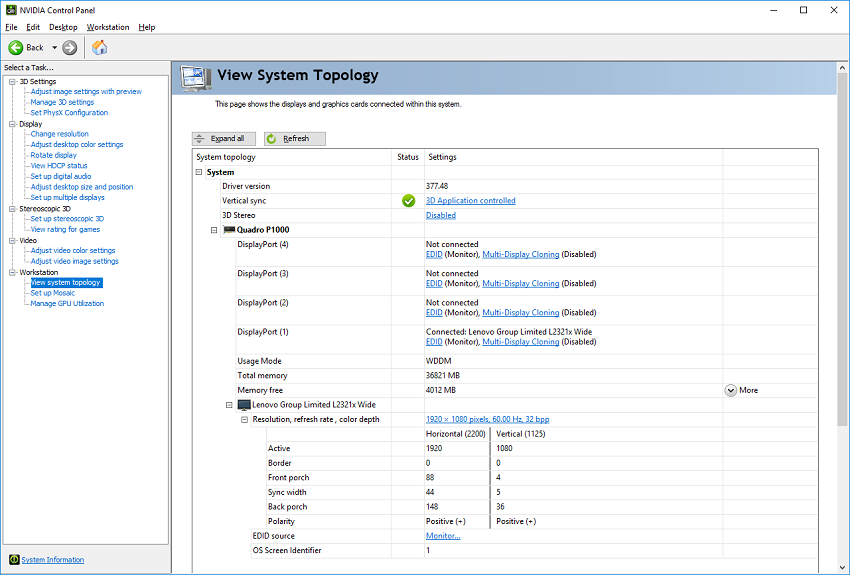Open Set up stereoscopic 3D
This screenshot has height=575, width=850.
pyautogui.click(x=67, y=219)
